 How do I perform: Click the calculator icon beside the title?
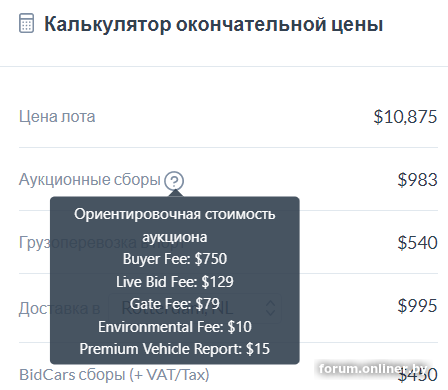(x=26, y=23)
